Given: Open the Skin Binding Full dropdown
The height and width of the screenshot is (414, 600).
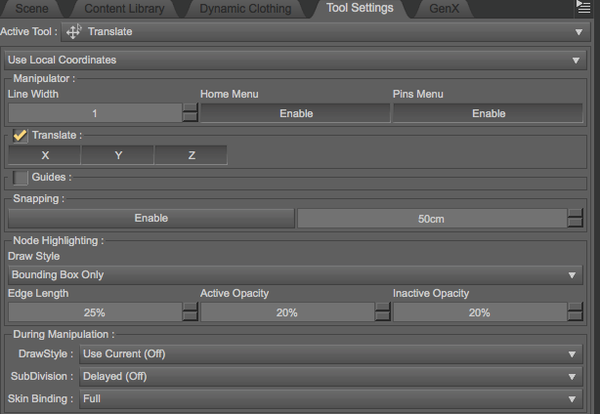Looking at the screenshot, I should (x=331, y=399).
